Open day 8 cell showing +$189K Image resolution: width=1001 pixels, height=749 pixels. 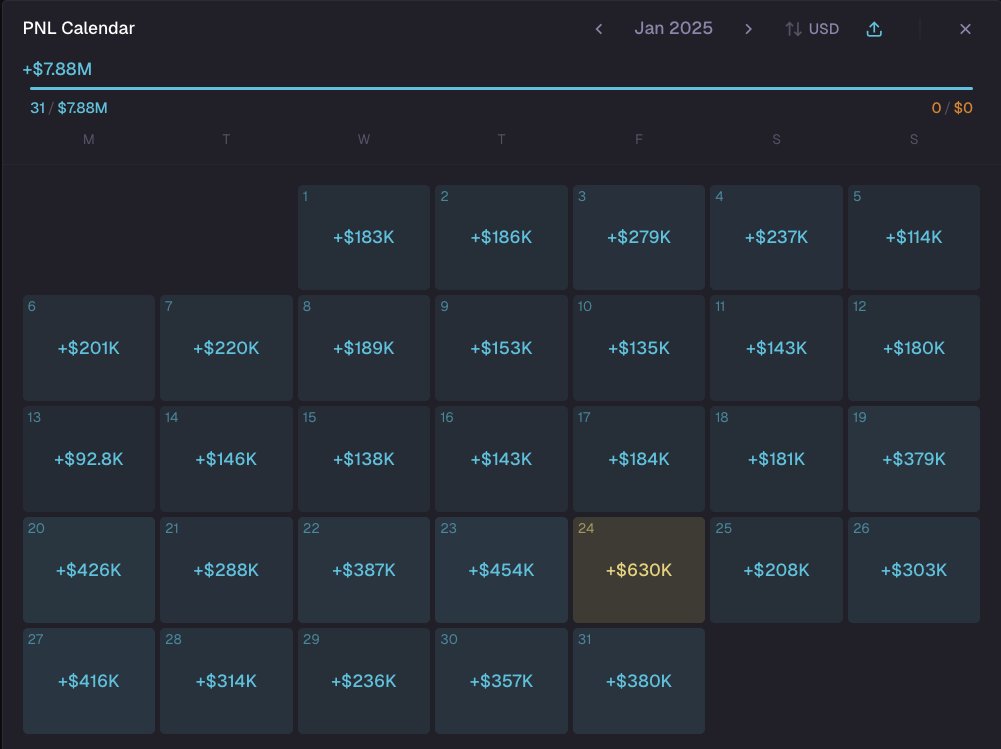coord(364,348)
